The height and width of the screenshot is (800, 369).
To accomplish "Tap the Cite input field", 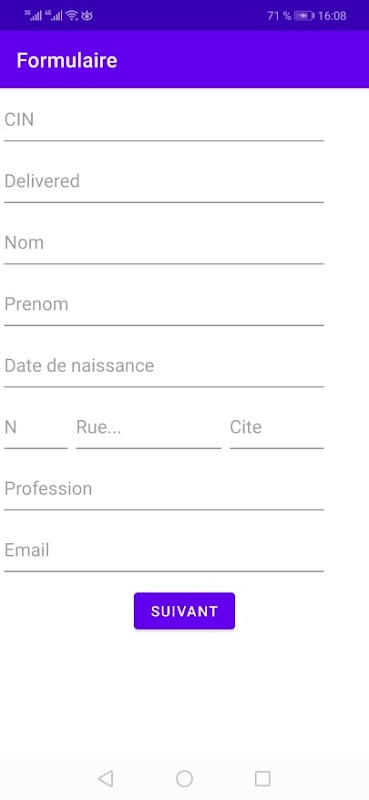I will click(x=277, y=428).
